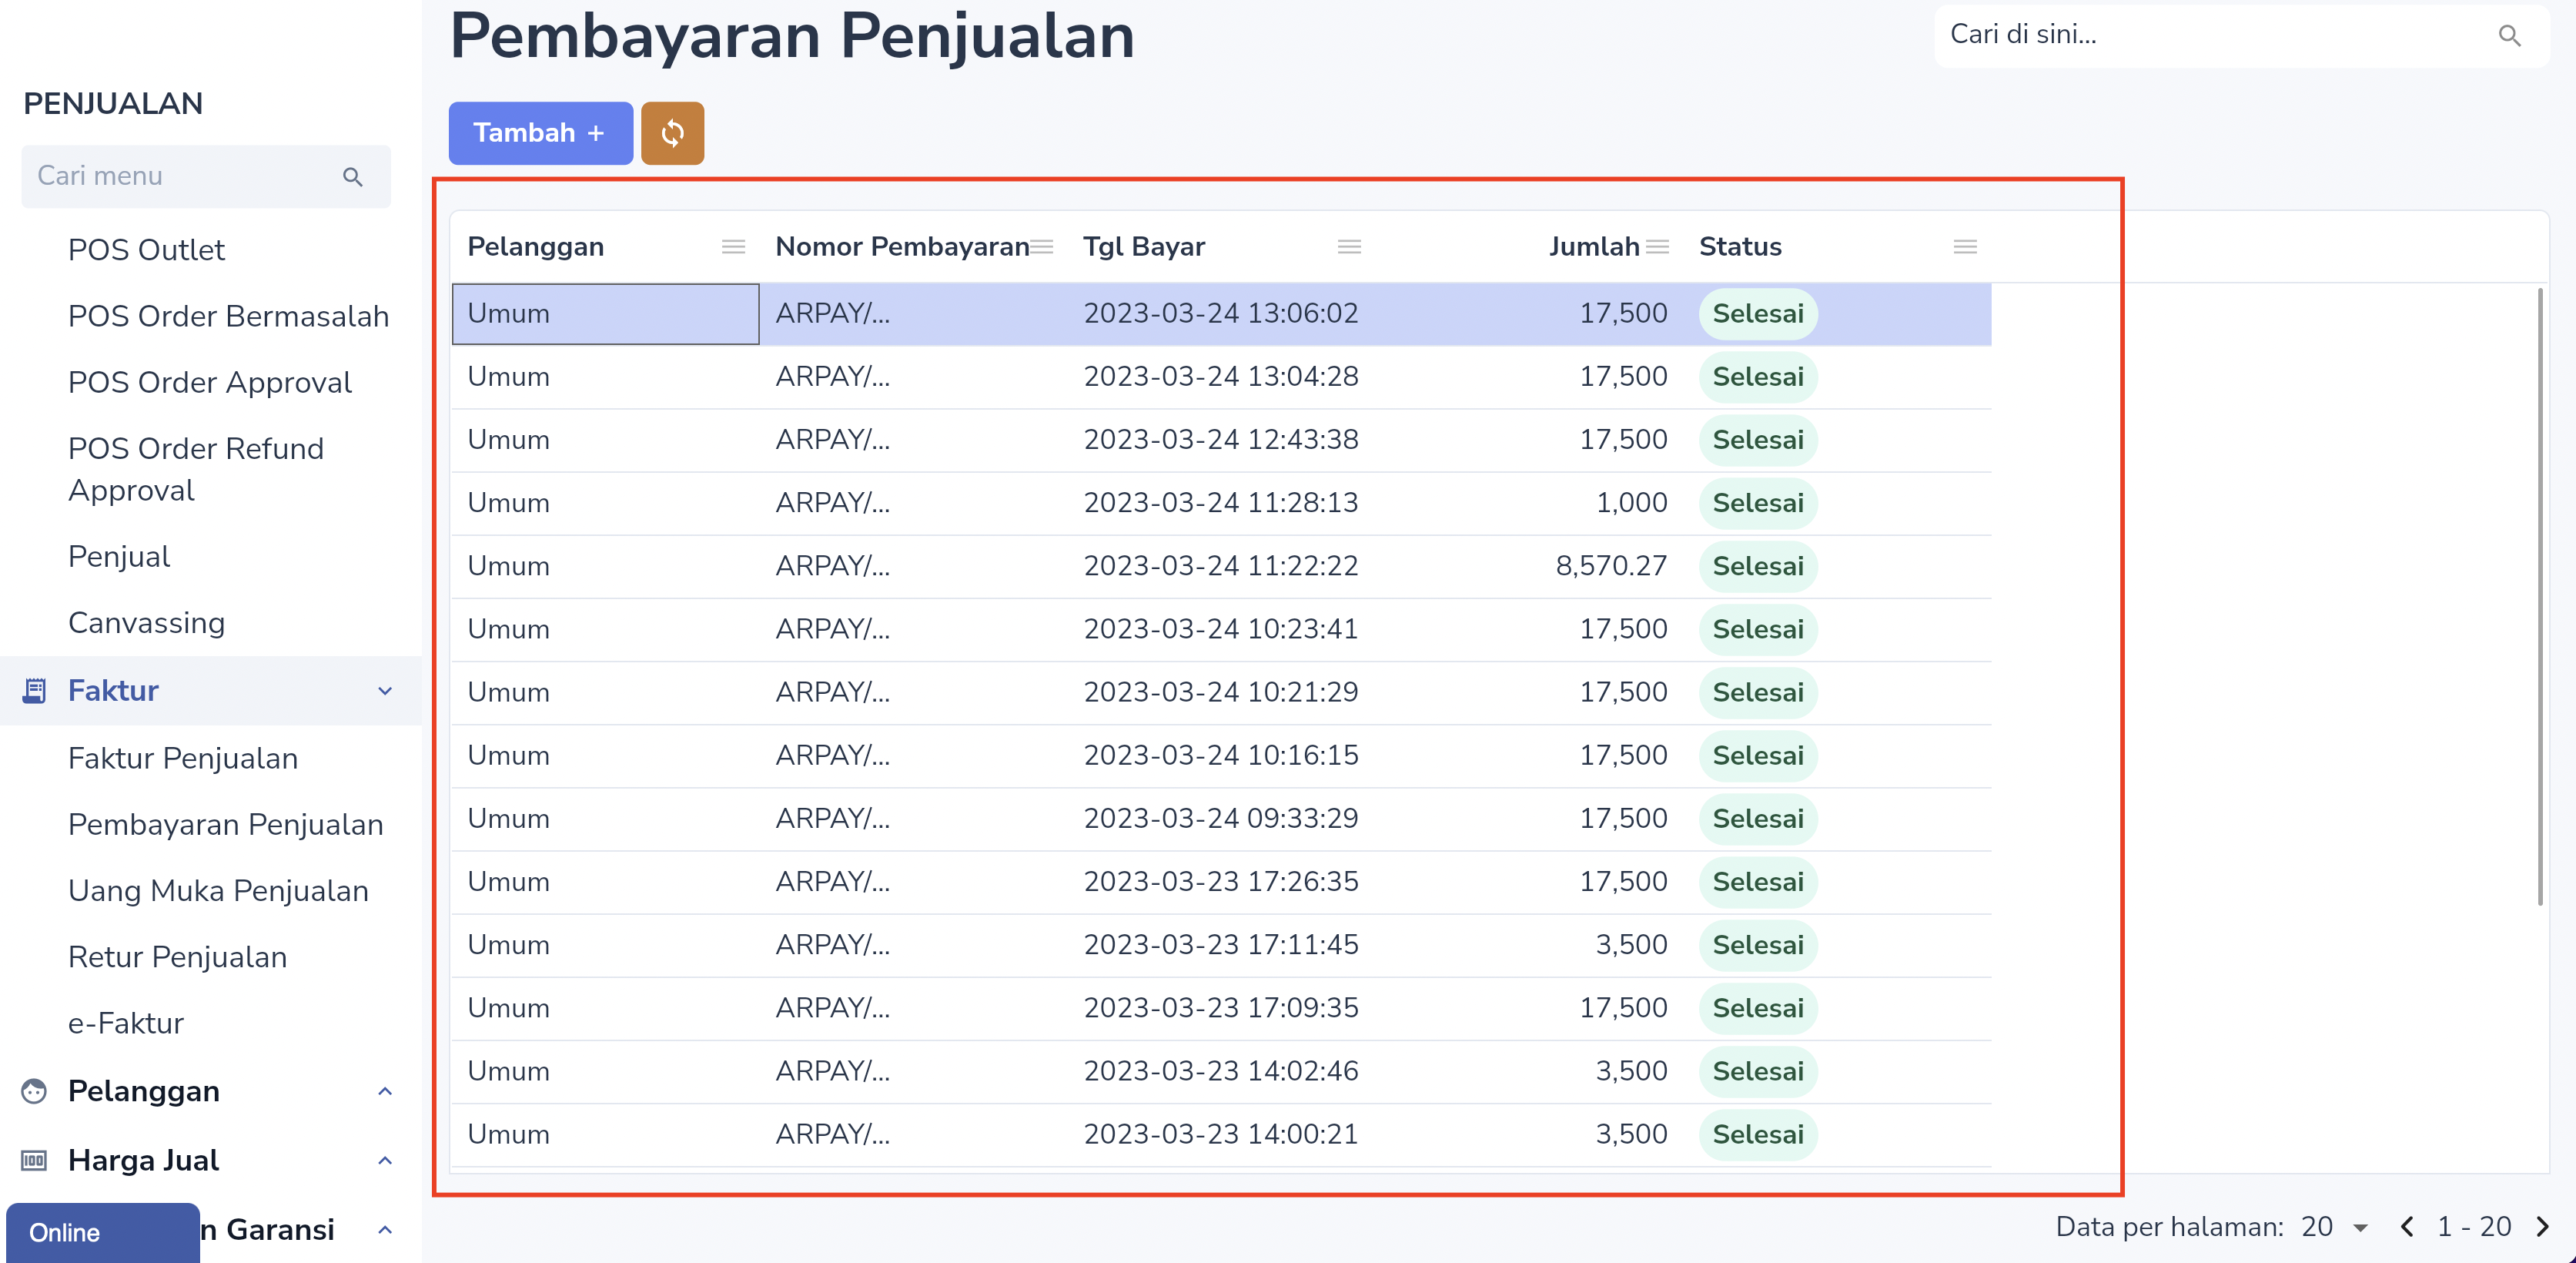Open the Data per halaman dropdown
The width and height of the screenshot is (2576, 1263).
2334,1227
